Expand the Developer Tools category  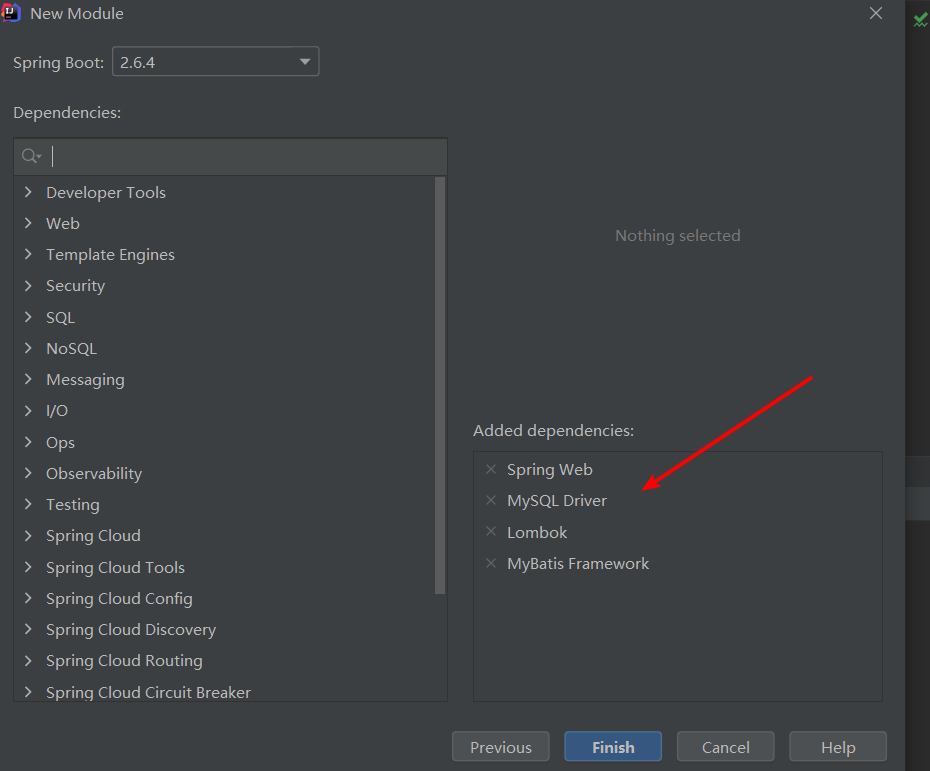pos(28,192)
